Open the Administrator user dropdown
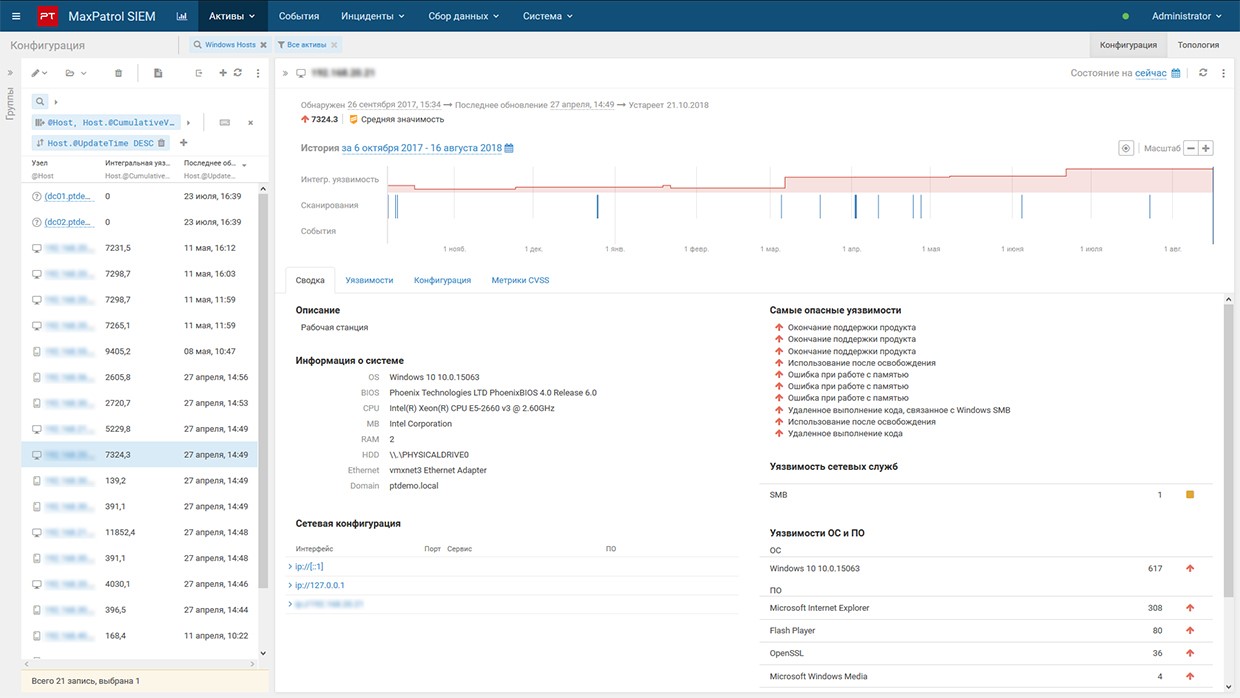 pos(1186,16)
